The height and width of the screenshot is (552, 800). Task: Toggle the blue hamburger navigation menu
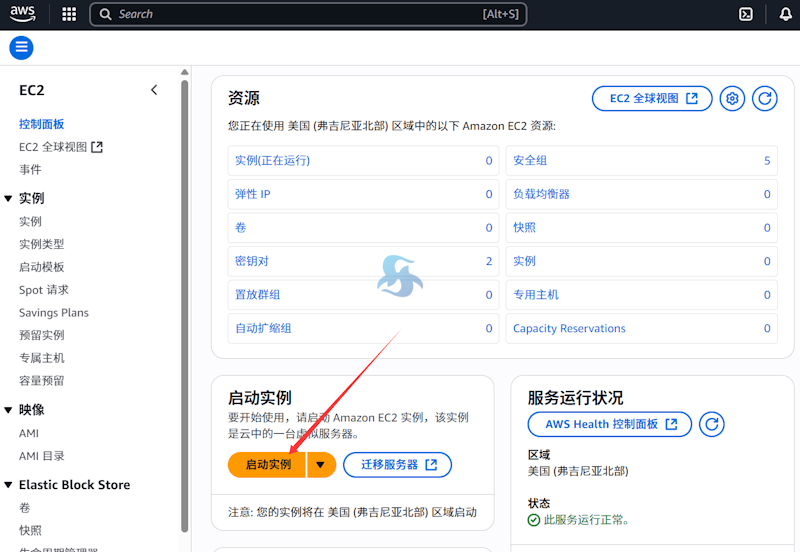point(21,47)
